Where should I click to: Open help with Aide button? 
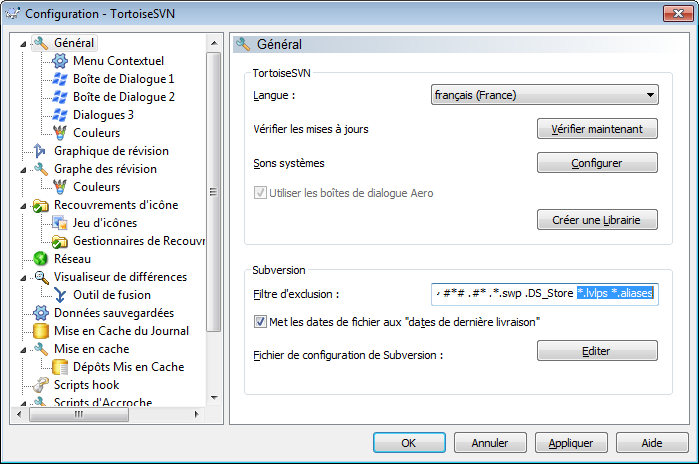point(652,443)
